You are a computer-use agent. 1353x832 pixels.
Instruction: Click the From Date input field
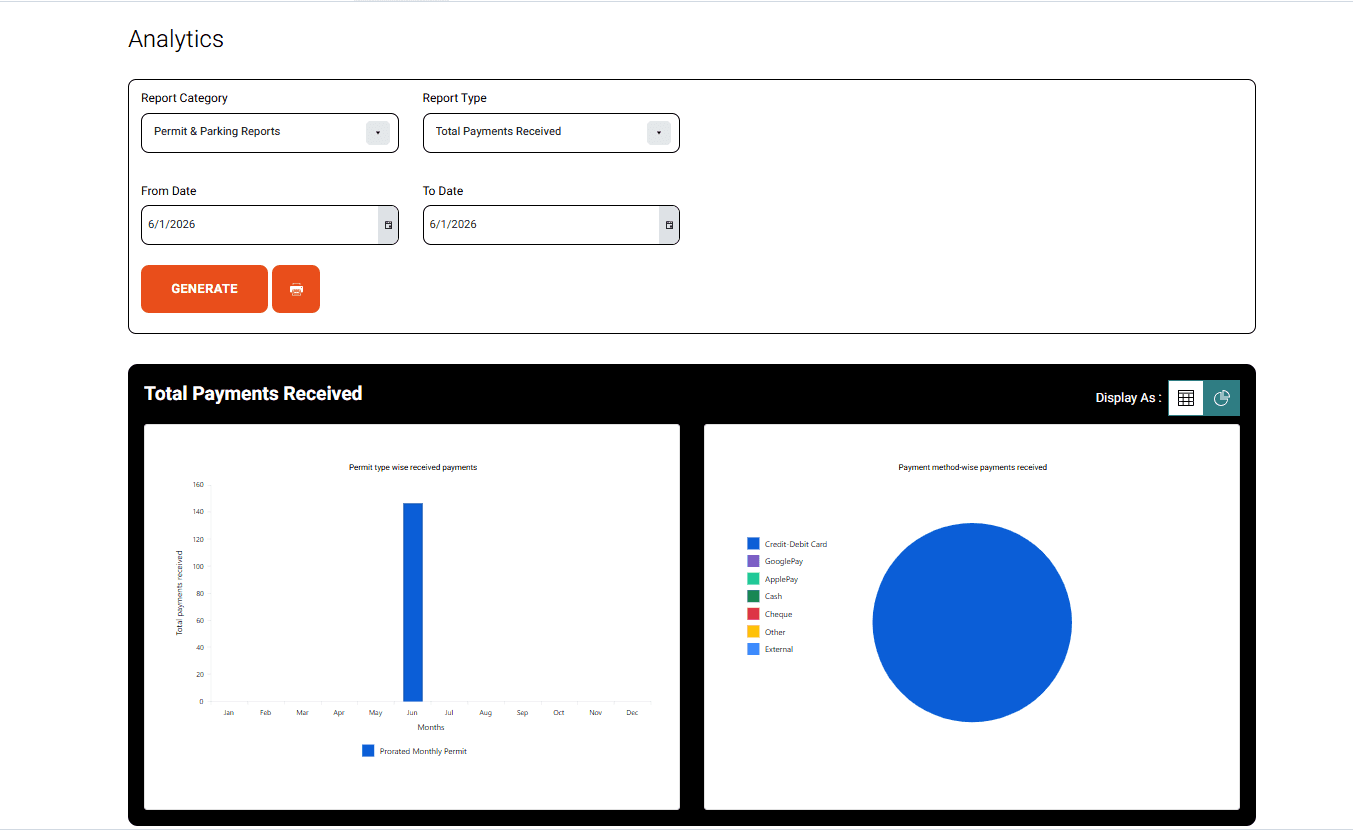(x=260, y=225)
